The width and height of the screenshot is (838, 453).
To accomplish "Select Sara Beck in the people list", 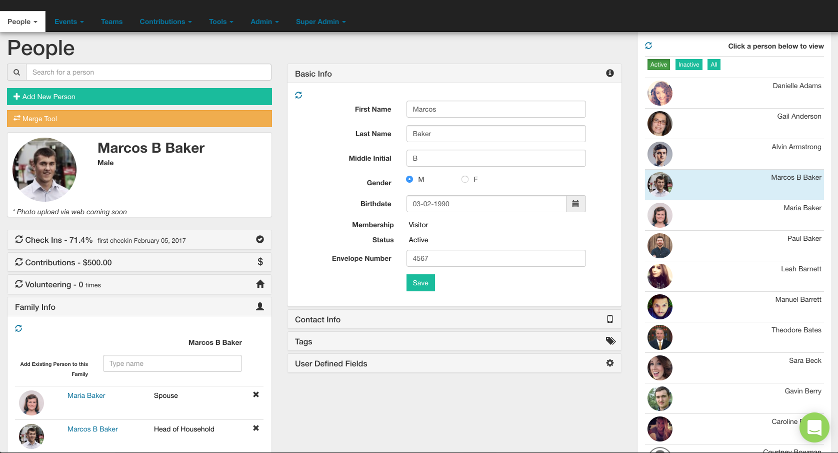I will (734, 368).
